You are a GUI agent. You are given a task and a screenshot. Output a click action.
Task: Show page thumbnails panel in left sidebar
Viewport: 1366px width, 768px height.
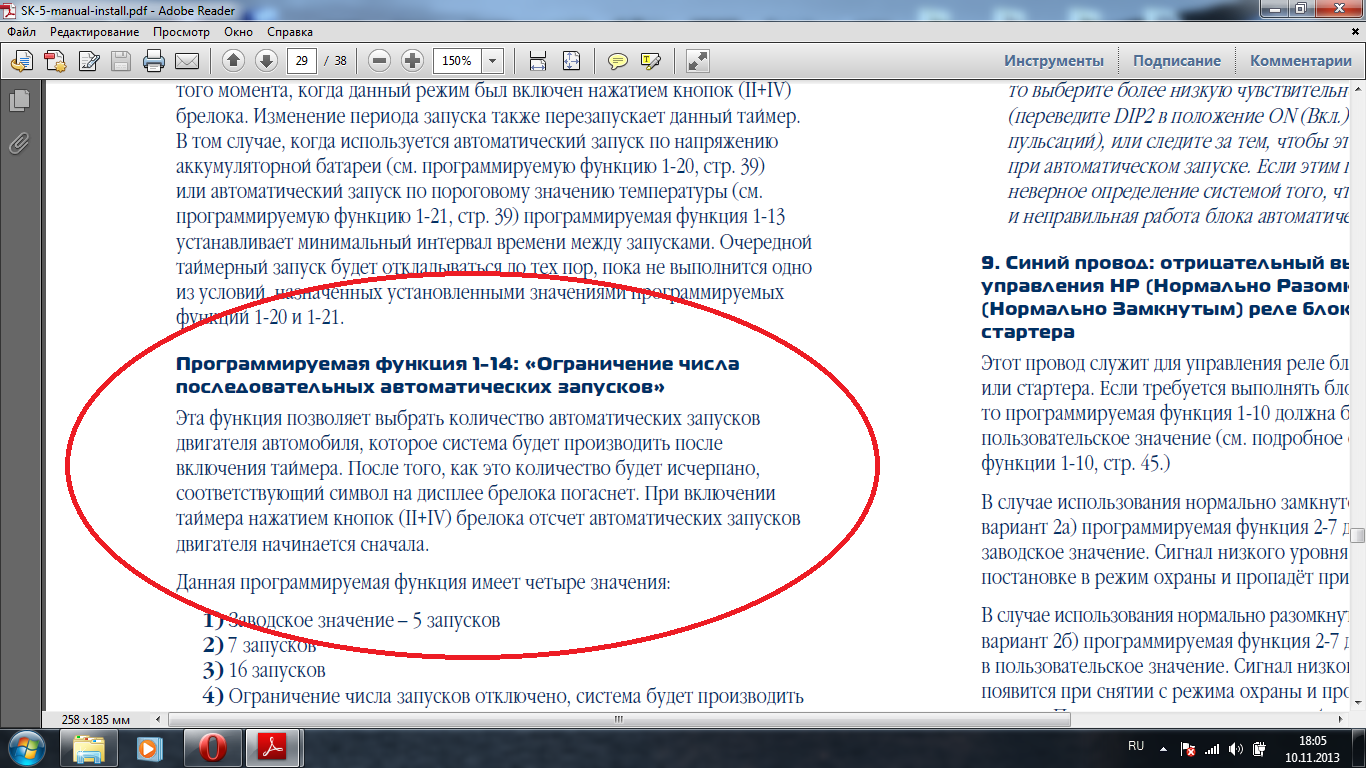click(18, 101)
